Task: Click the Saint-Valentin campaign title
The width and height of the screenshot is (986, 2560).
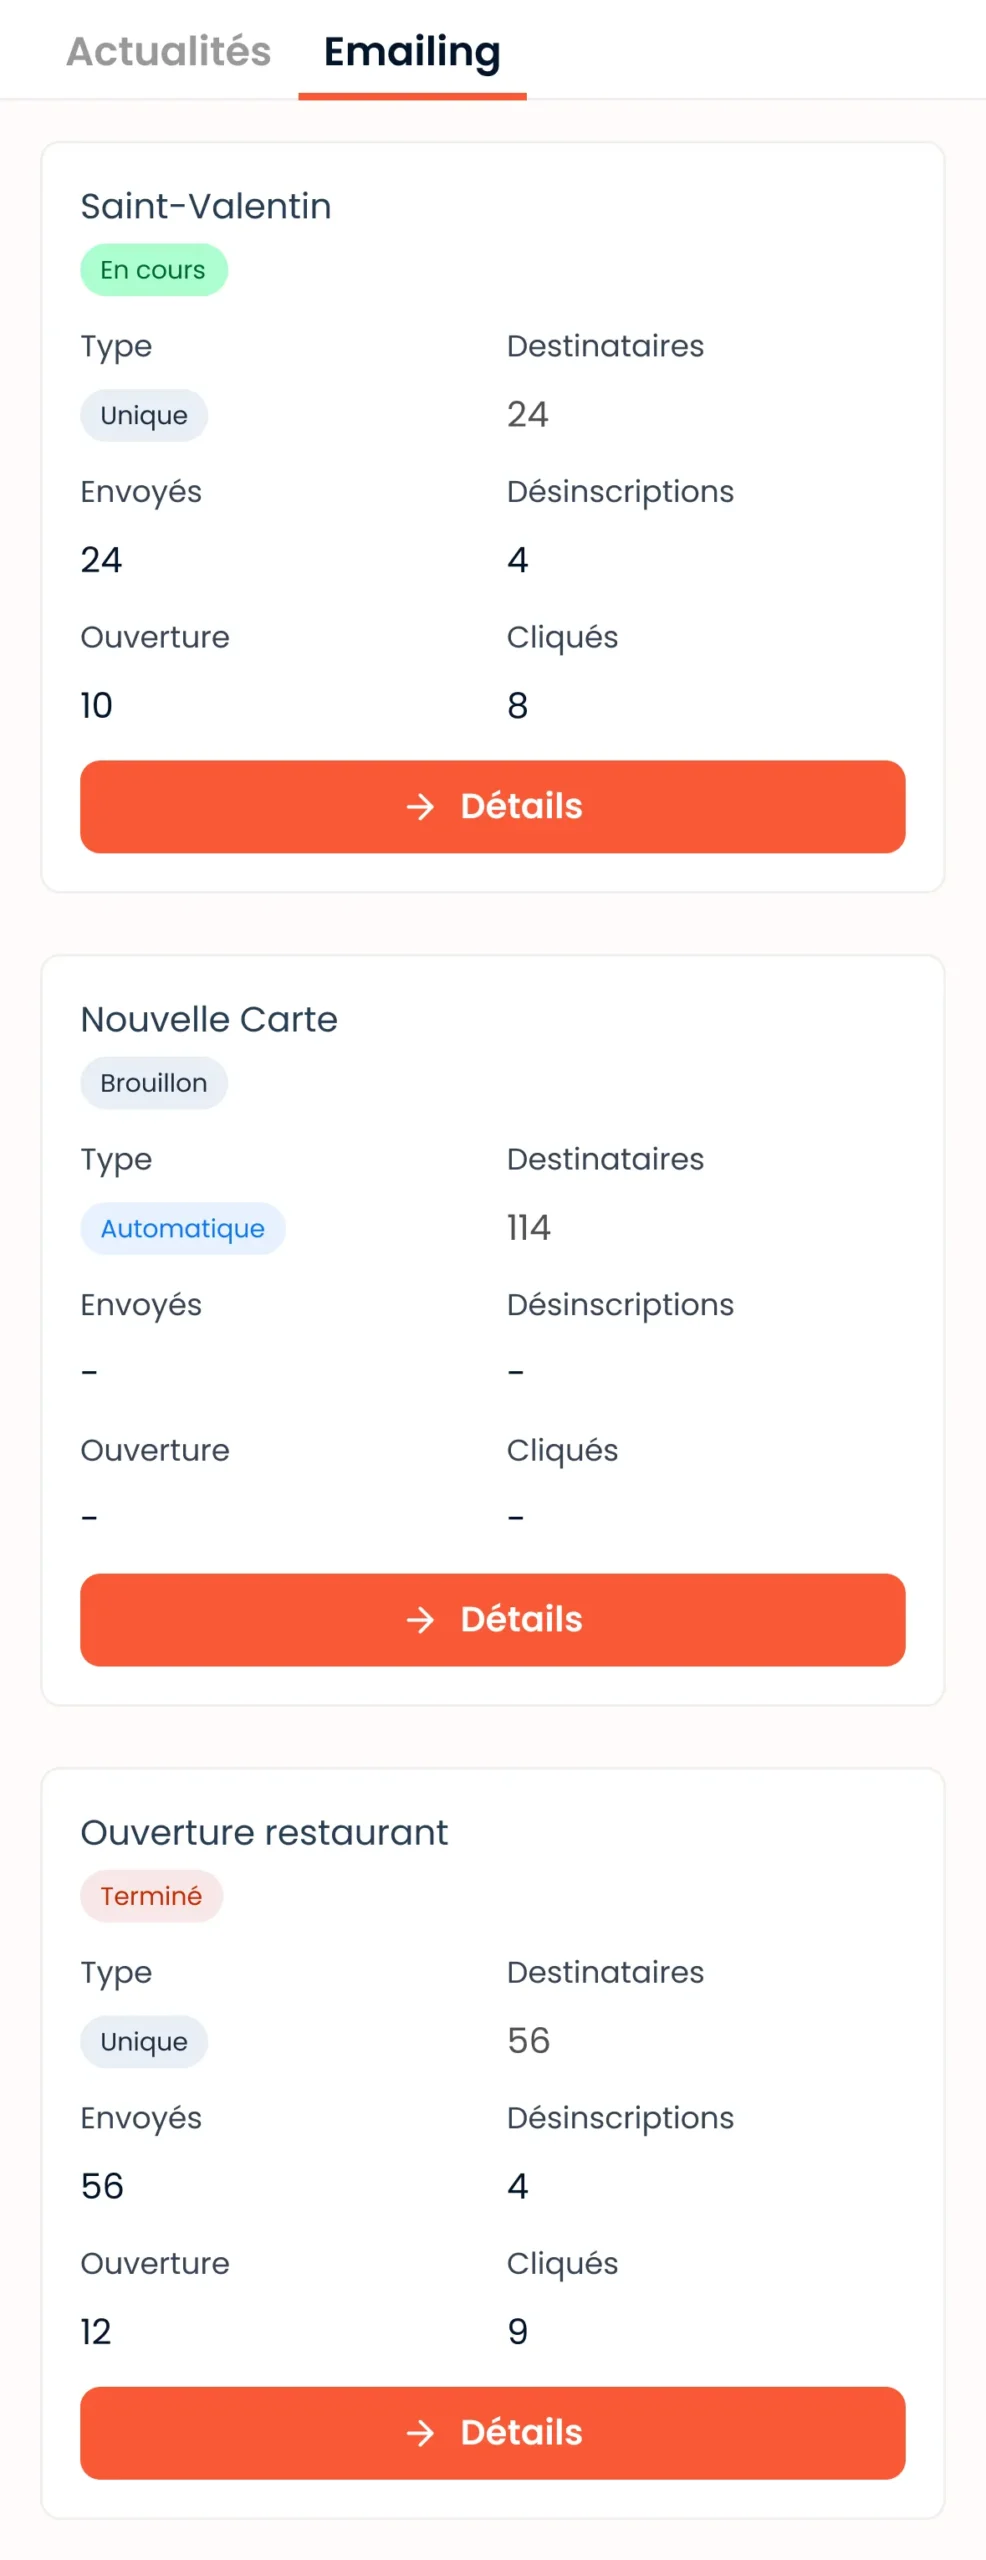Action: [205, 206]
